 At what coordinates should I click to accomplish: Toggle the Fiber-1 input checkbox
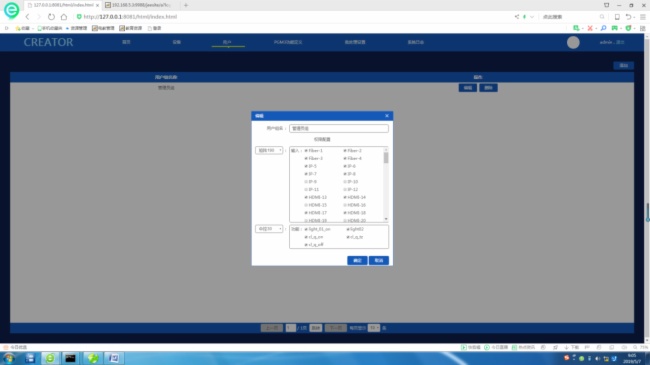pyautogui.click(x=306, y=151)
